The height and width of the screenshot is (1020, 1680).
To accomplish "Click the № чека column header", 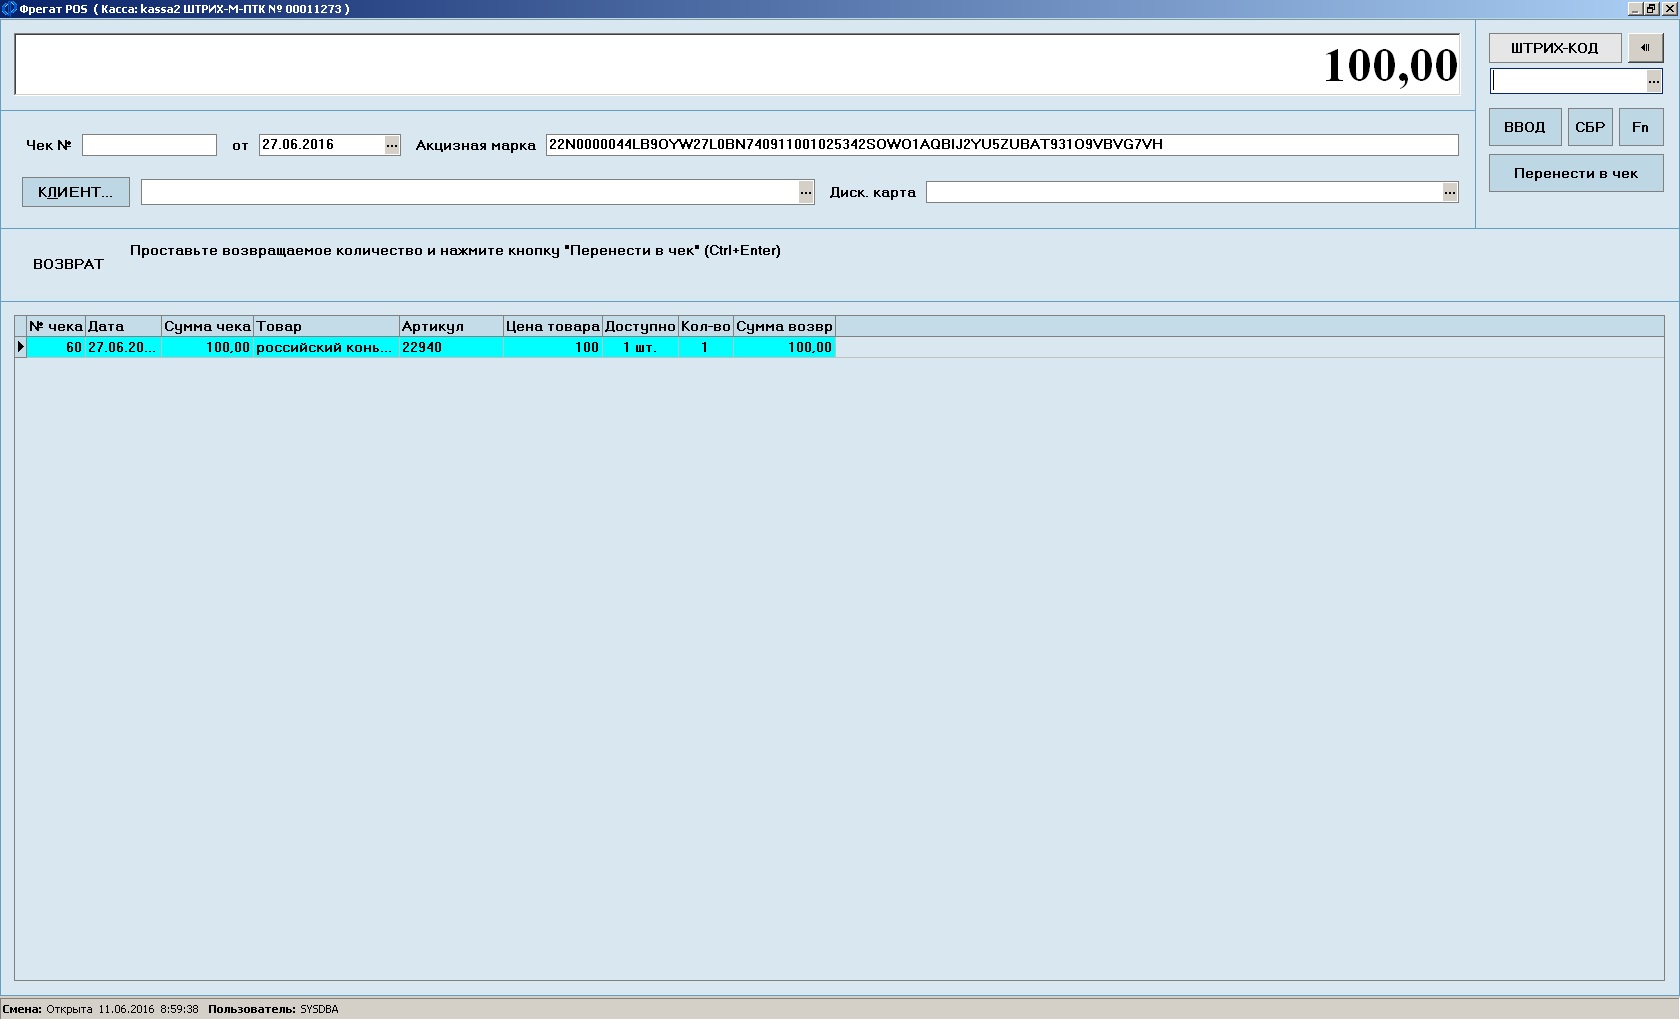I will 56,326.
